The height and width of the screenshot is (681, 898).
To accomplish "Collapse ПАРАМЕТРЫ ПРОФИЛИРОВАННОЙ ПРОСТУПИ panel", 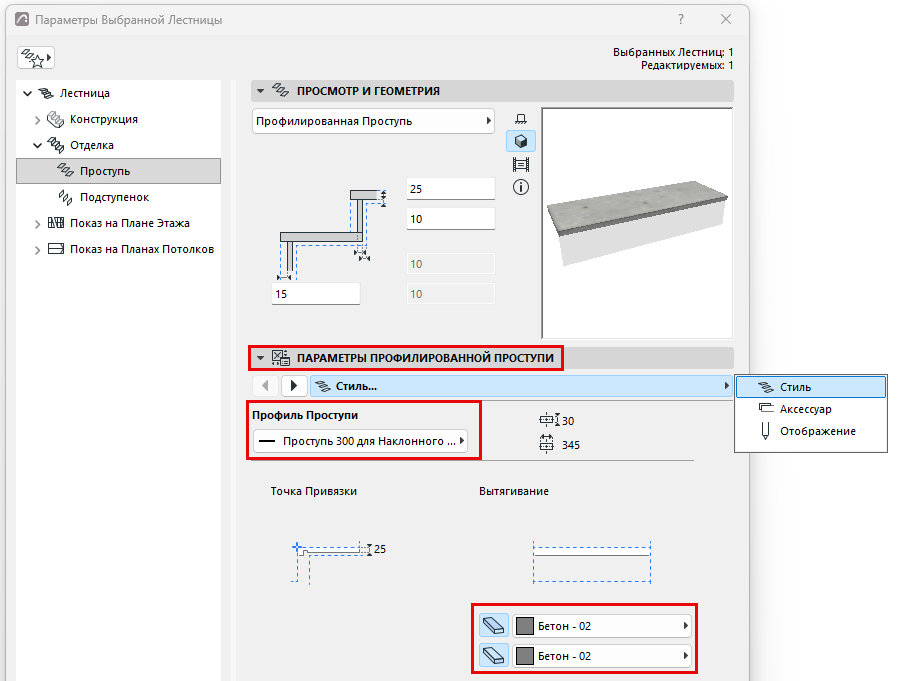I will point(261,358).
